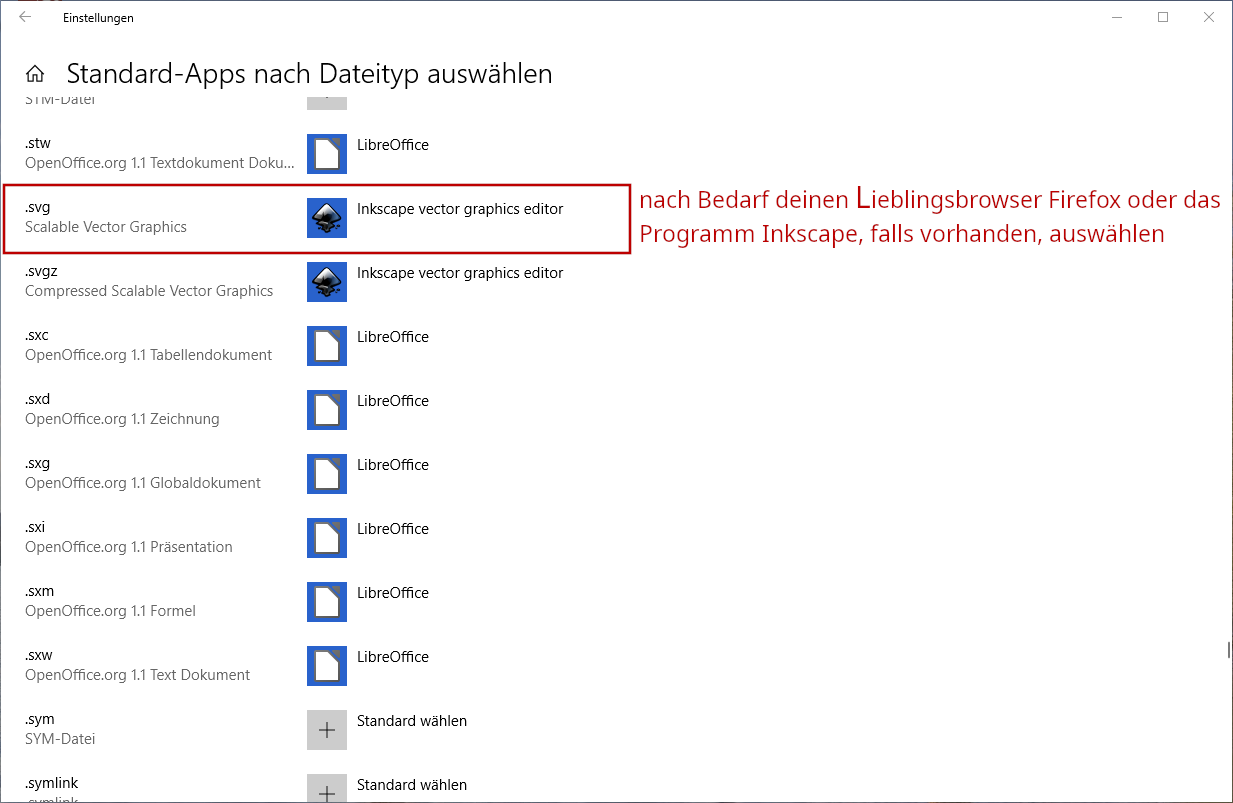Screen dimensions: 1233x803
Task: Click "Inkscape vector graphics editor" for .svg
Action: click(460, 209)
